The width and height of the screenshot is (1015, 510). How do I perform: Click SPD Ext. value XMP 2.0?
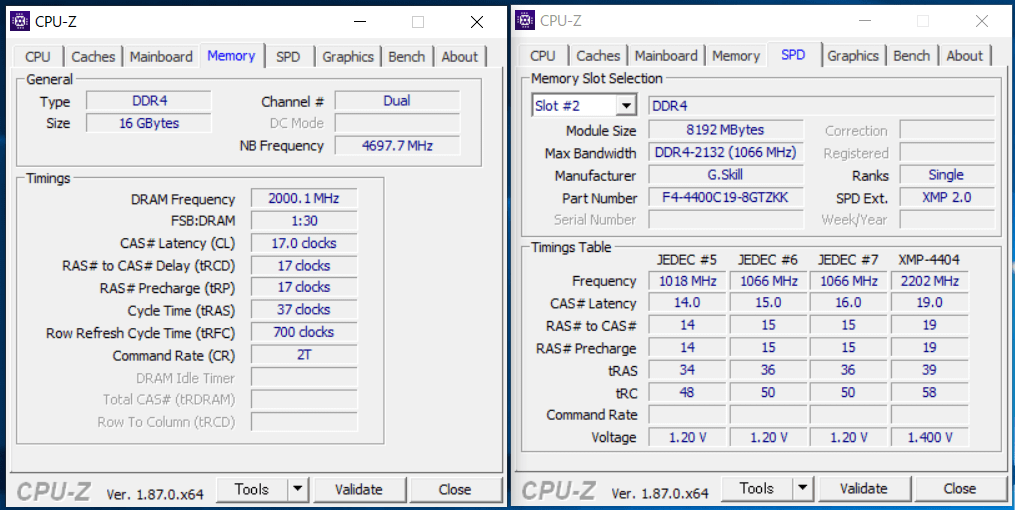[x=946, y=197]
